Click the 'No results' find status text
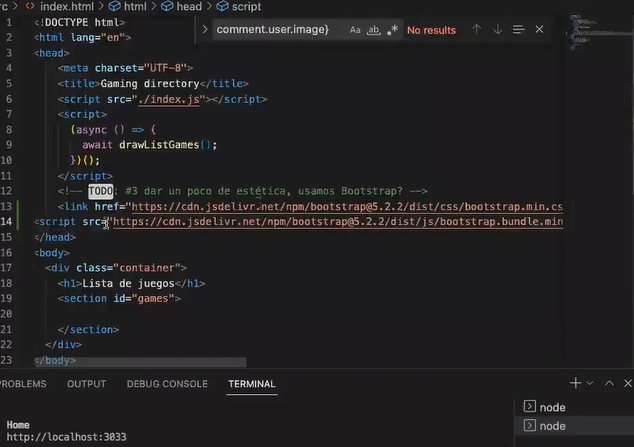This screenshot has width=634, height=447. click(x=431, y=30)
